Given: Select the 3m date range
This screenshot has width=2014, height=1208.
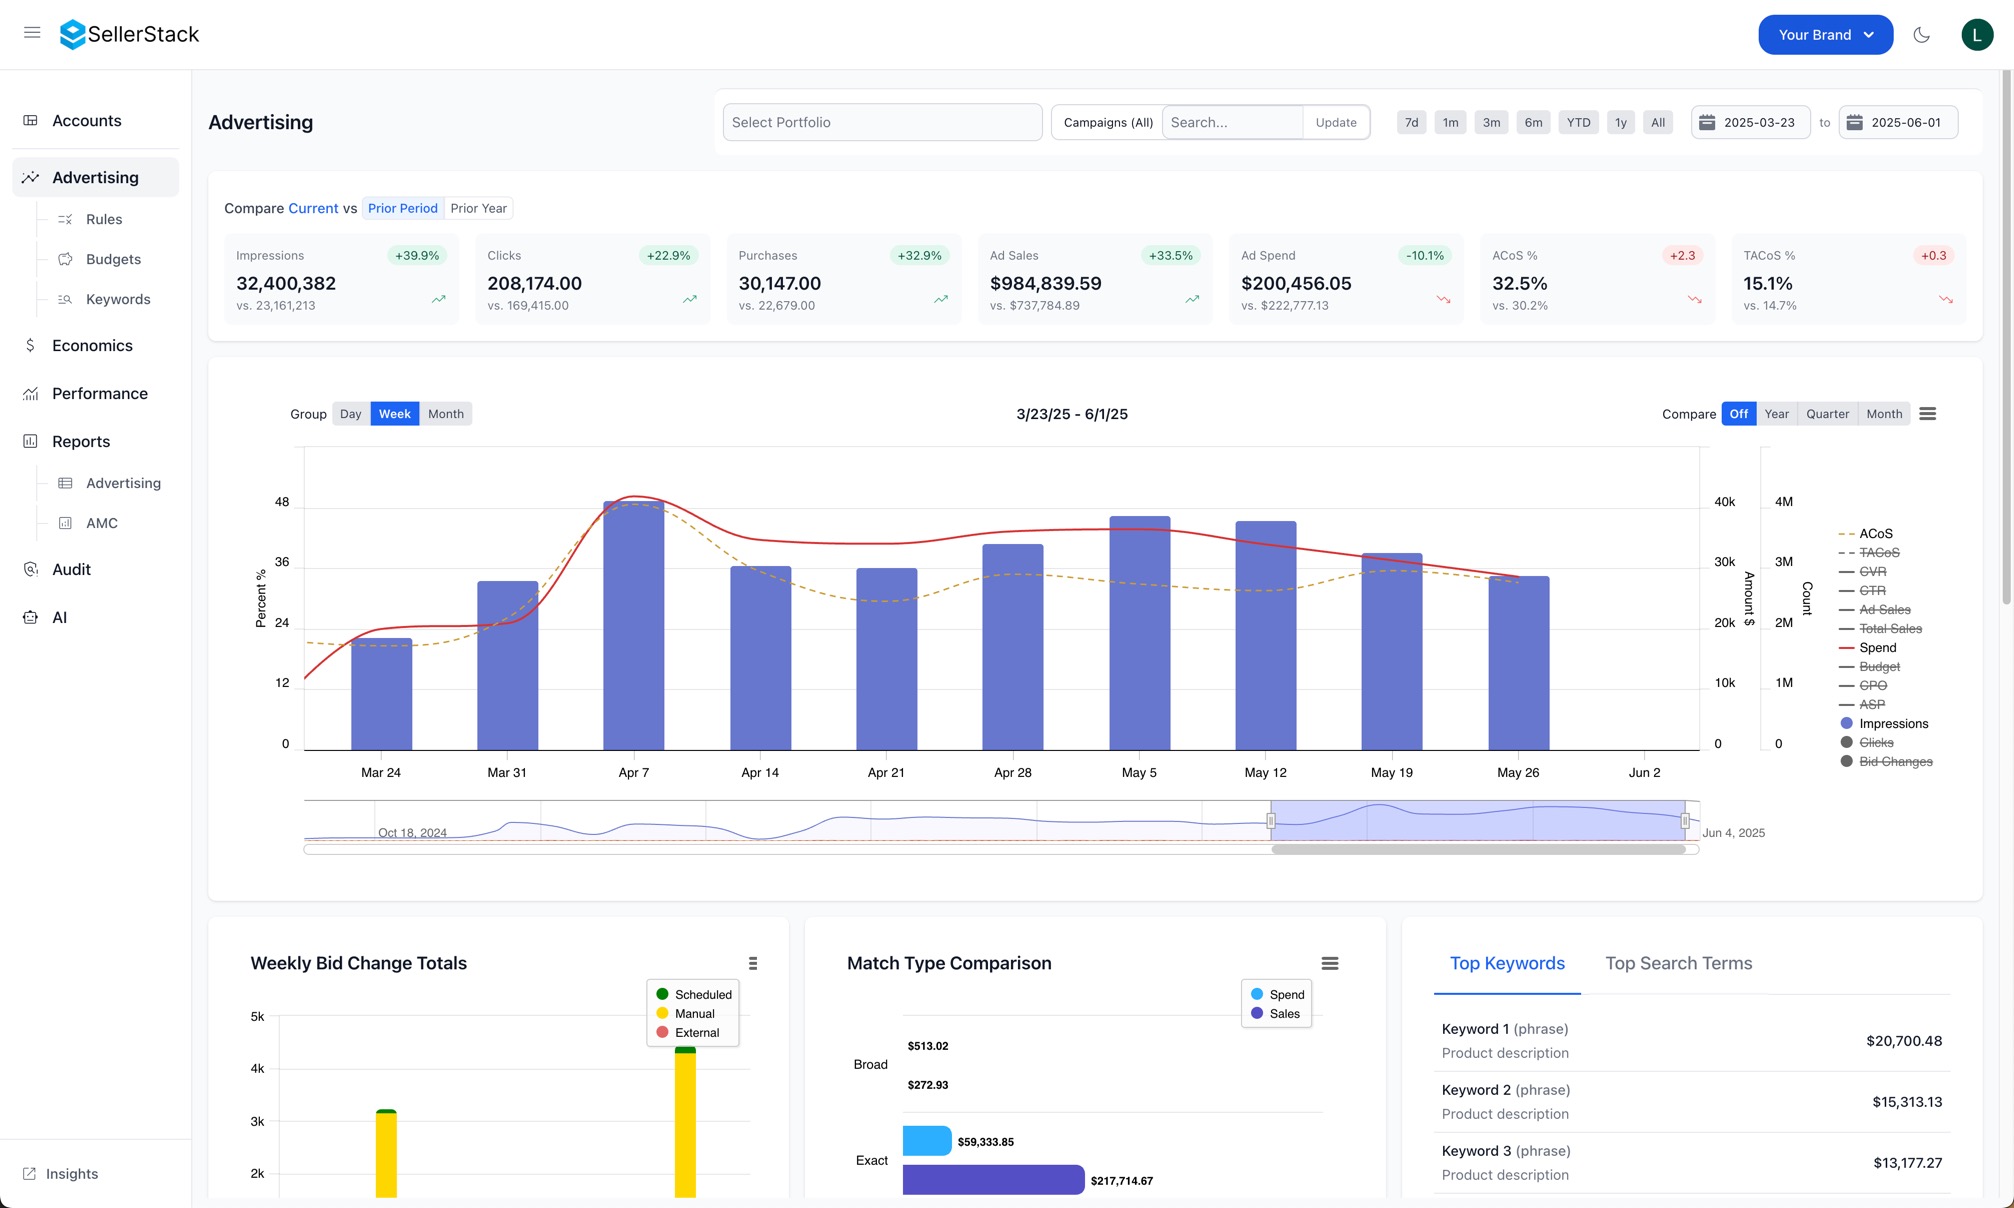Looking at the screenshot, I should 1490,122.
